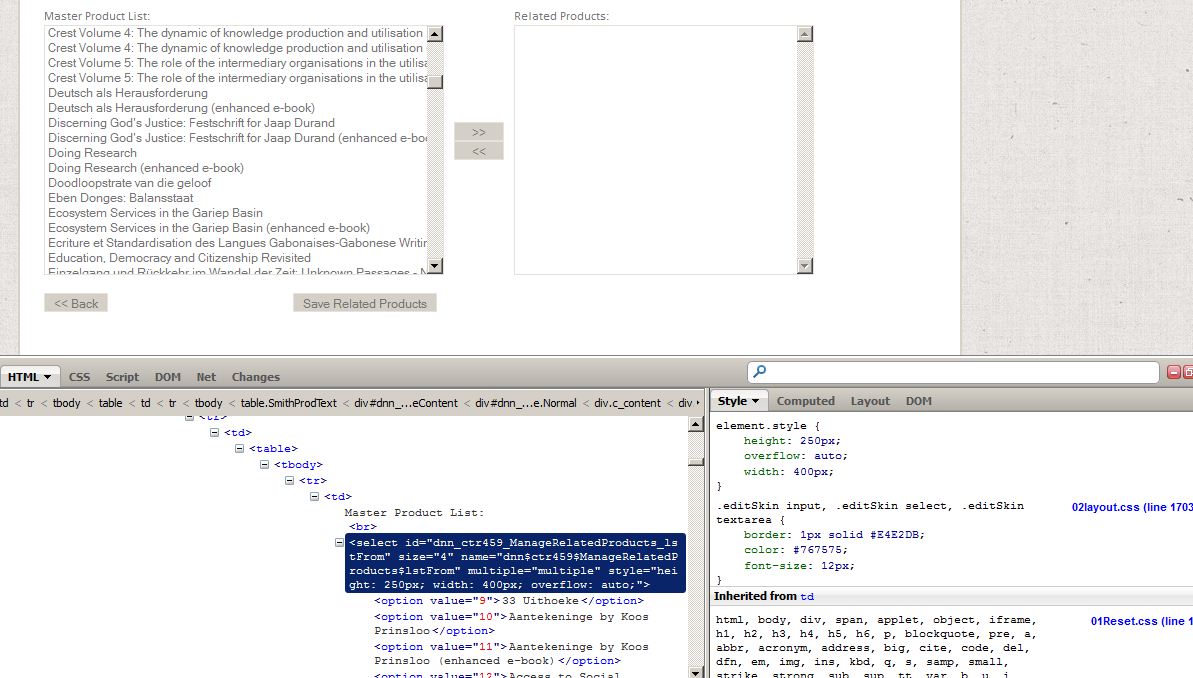Click div.c_content in breadcrumb path

coord(627,403)
